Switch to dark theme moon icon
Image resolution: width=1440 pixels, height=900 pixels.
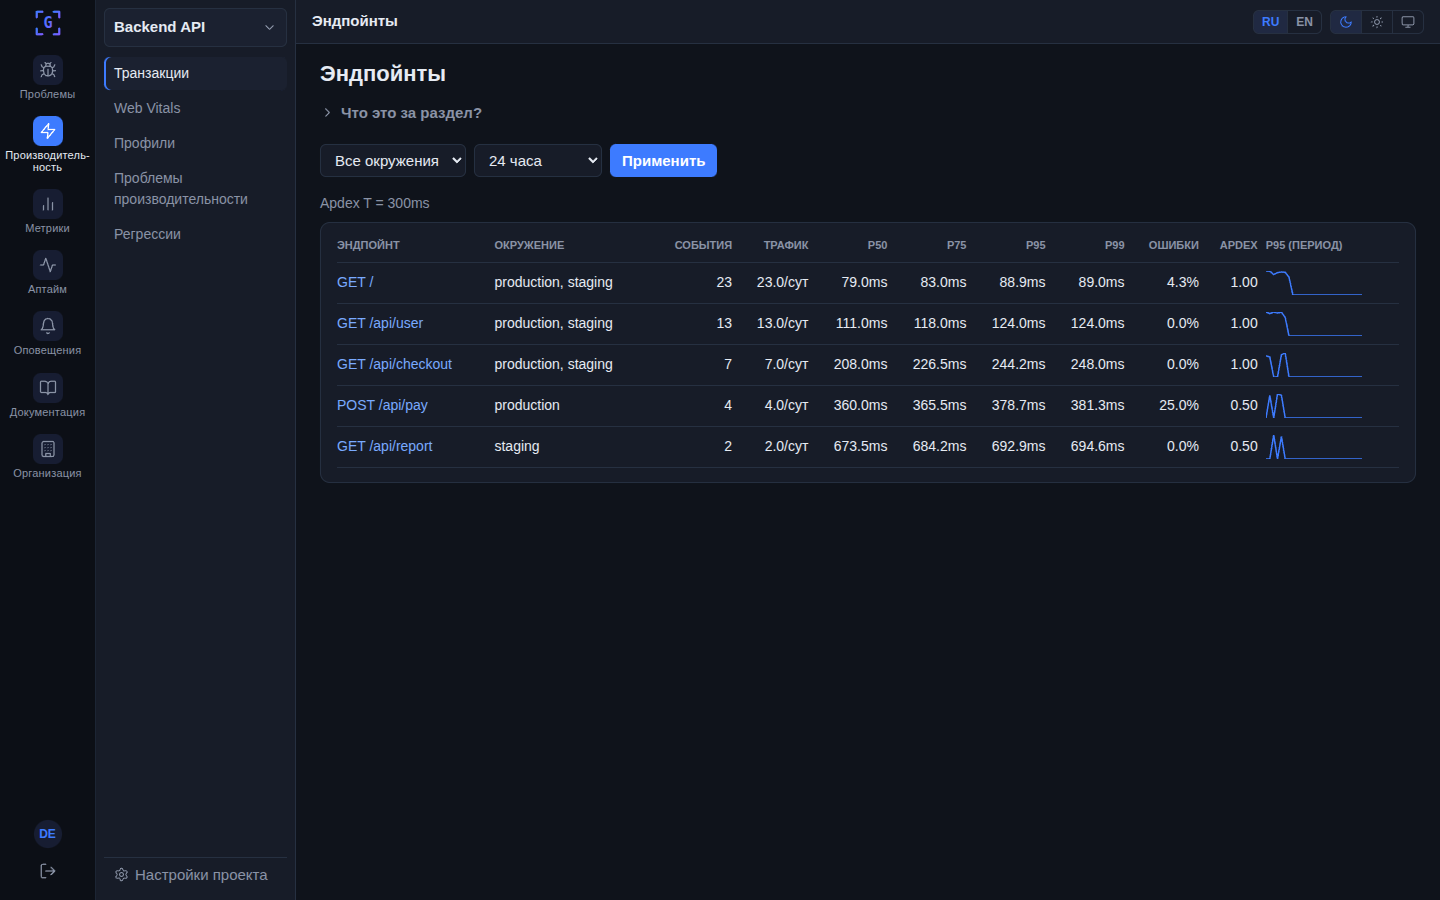point(1346,22)
